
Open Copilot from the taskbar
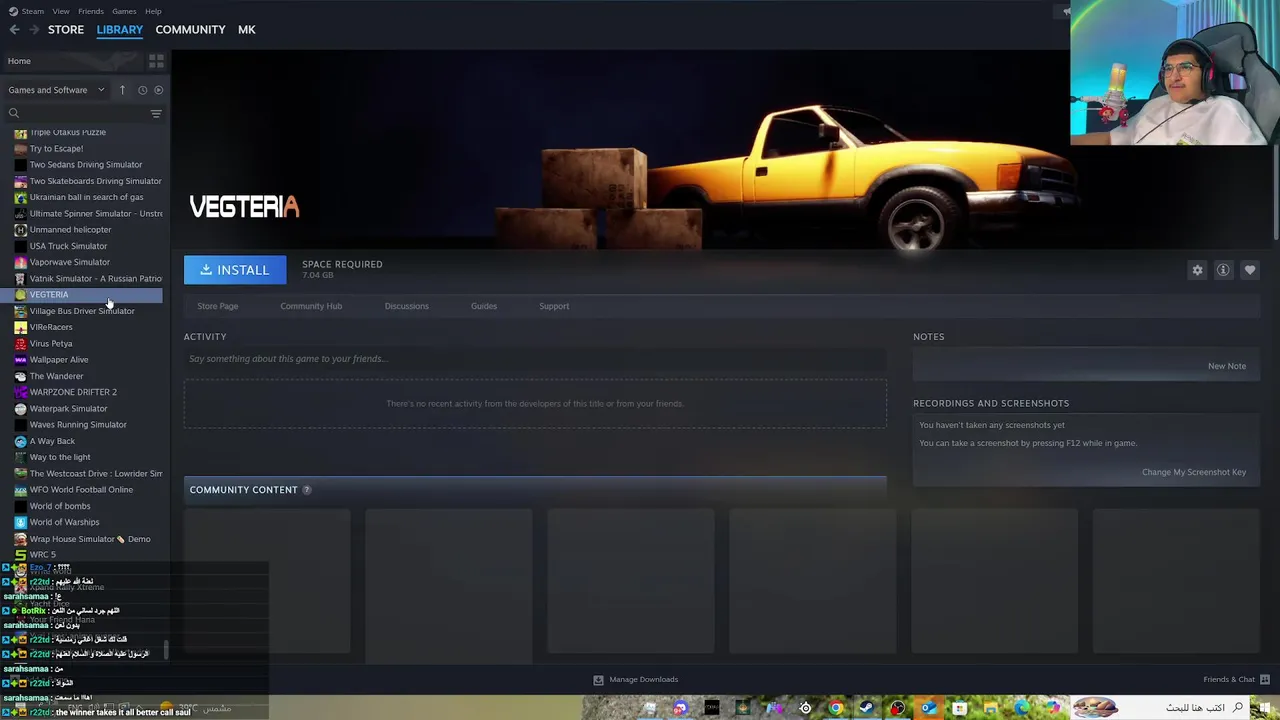click(1053, 708)
